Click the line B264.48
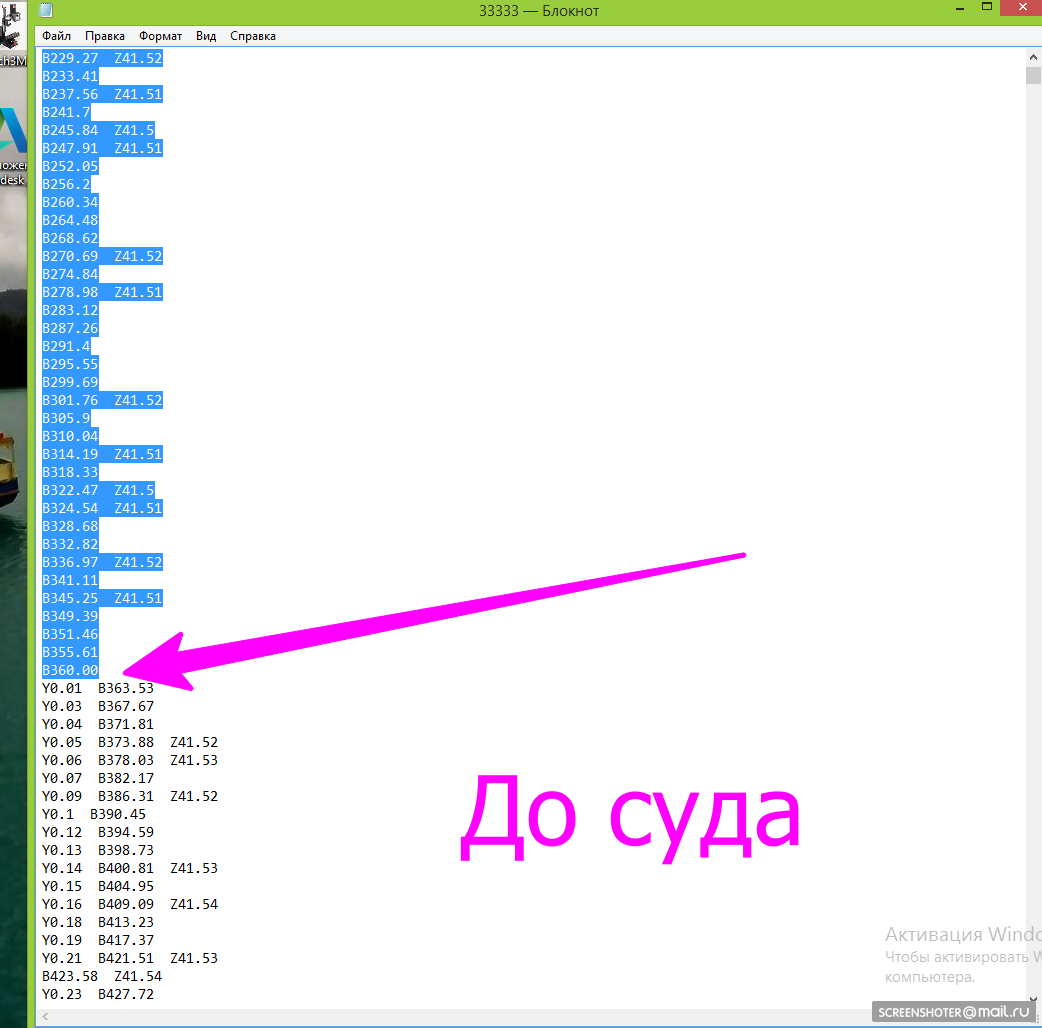This screenshot has height=1028, width=1042. (x=70, y=220)
